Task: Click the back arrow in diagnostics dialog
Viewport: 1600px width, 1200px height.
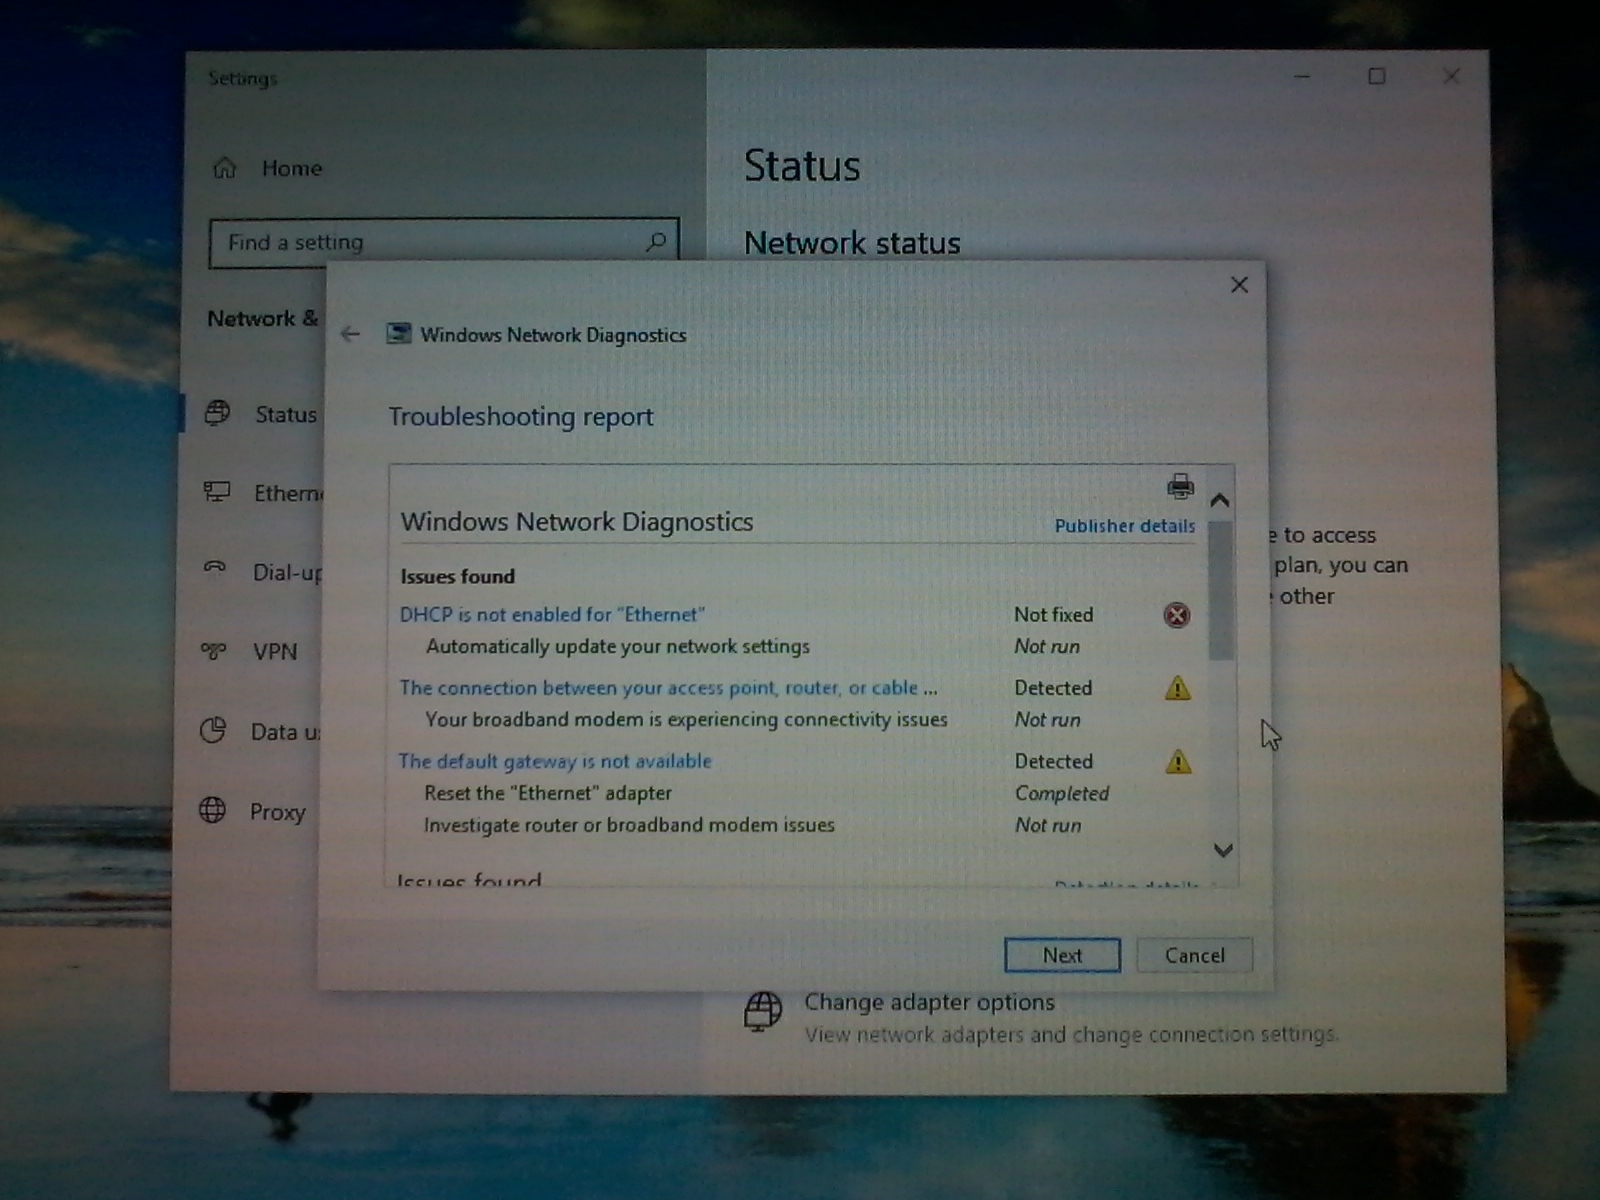Action: pyautogui.click(x=350, y=334)
